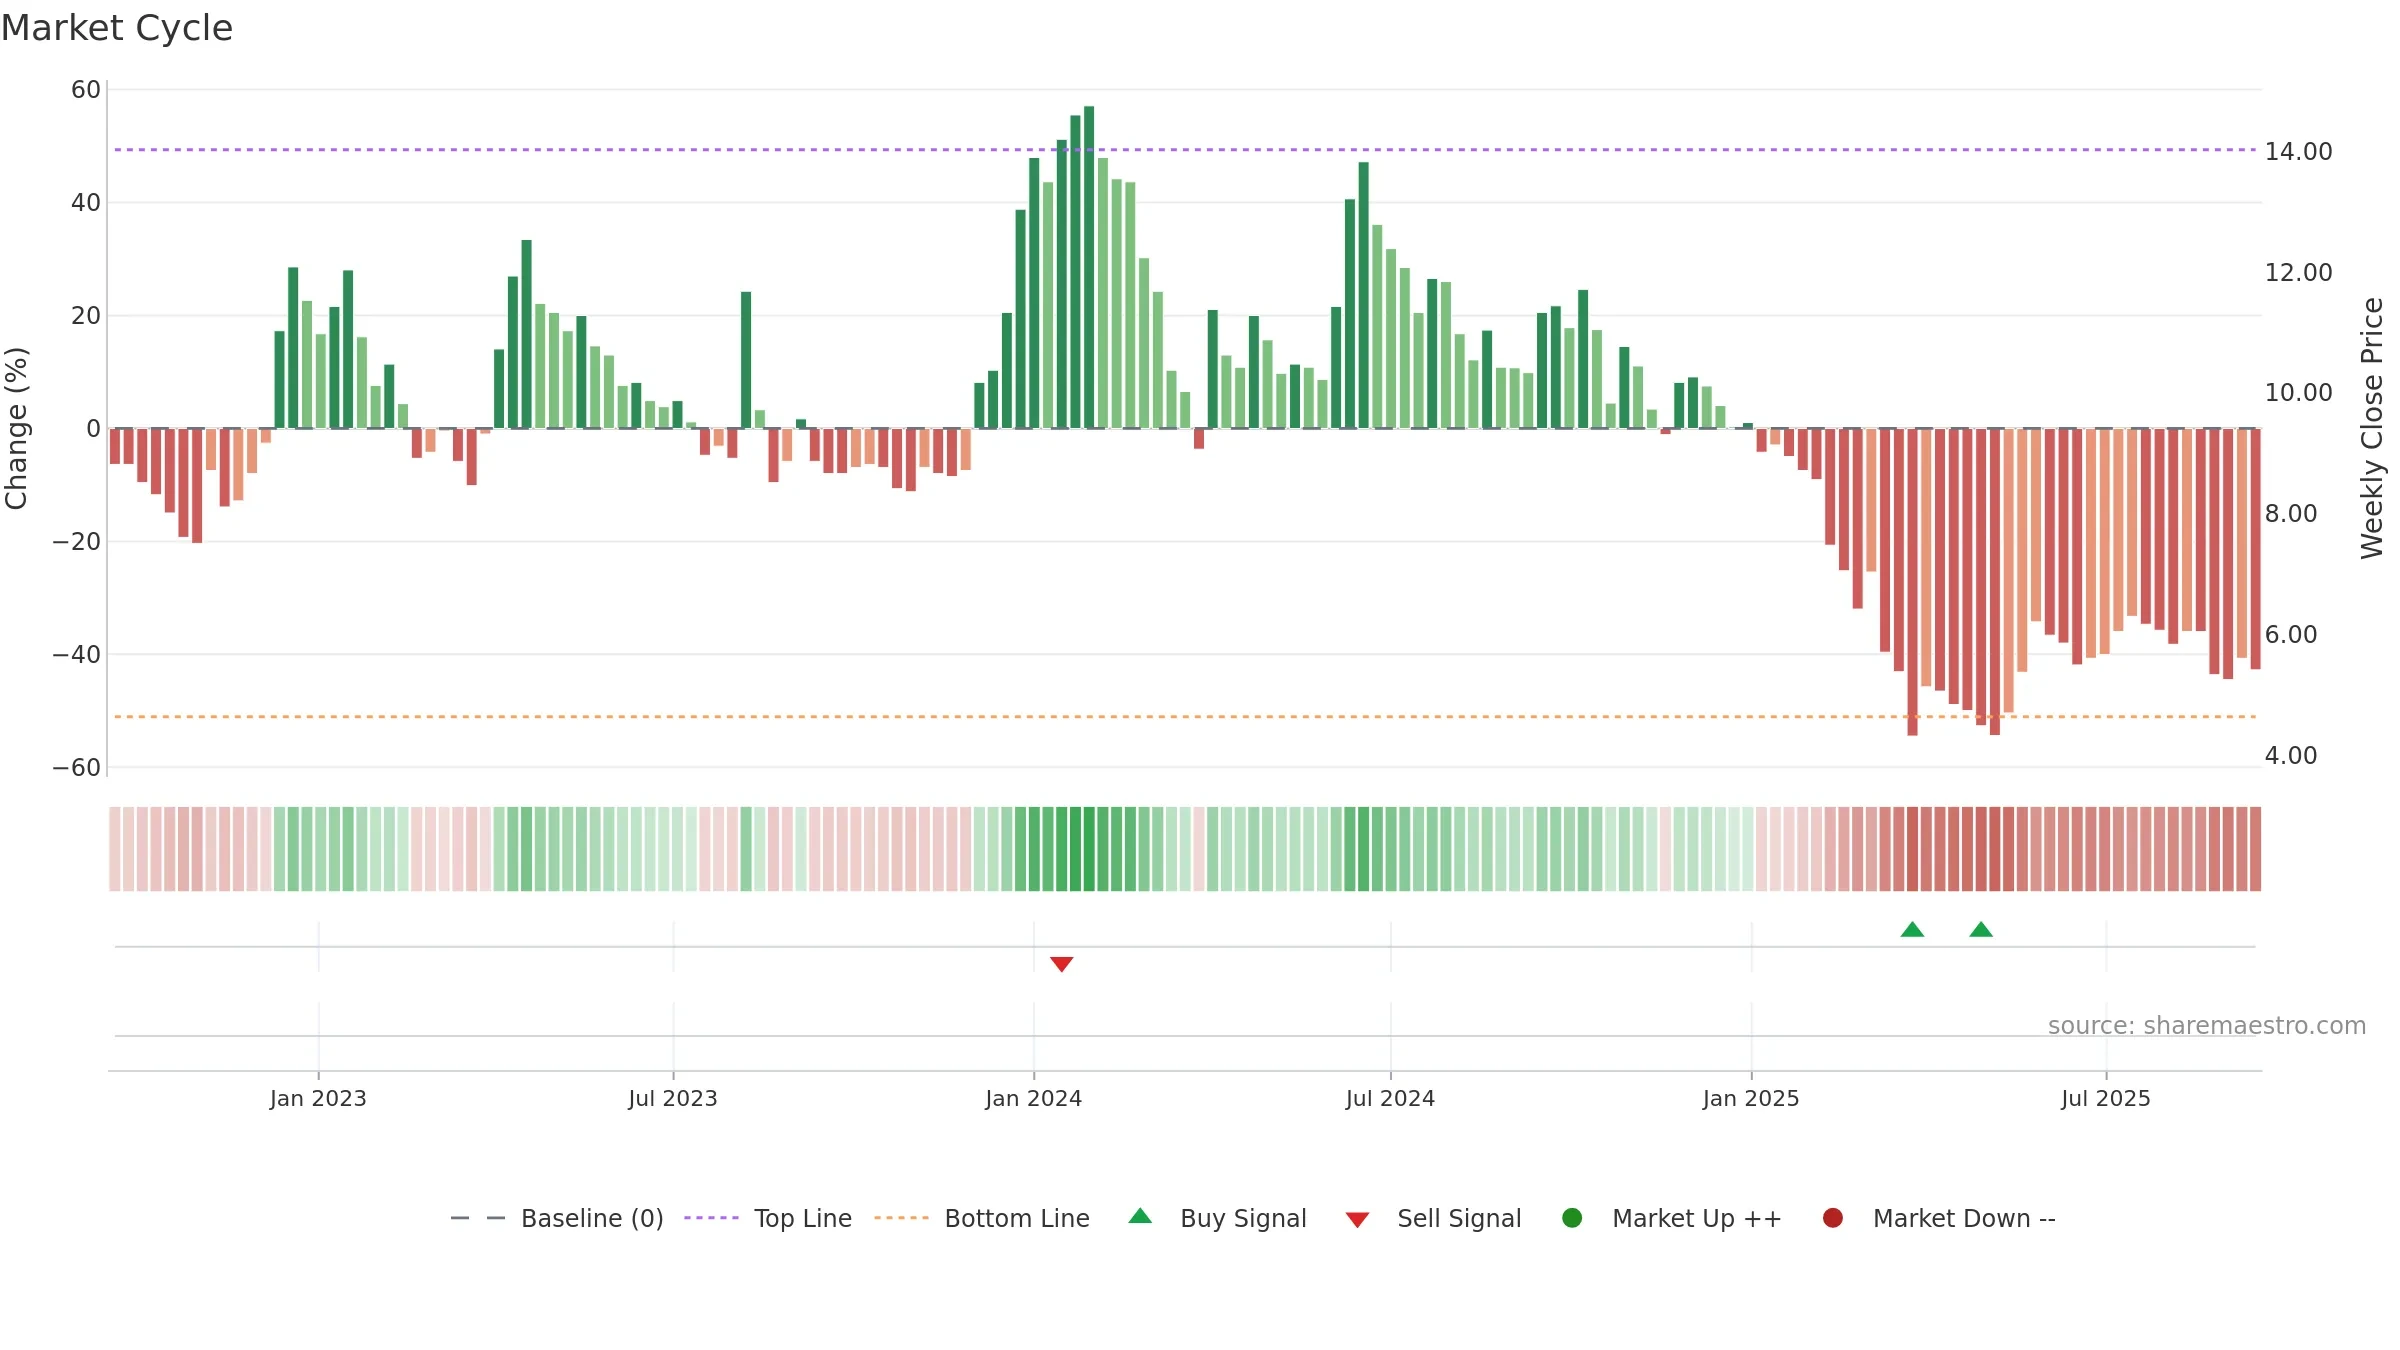
Task: Click the red Sell Signal triangle in legend
Action: [x=1357, y=1220]
